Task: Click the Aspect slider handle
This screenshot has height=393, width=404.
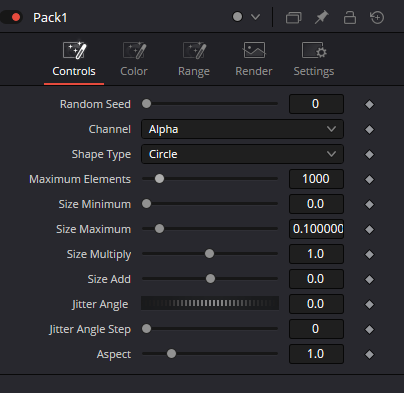Action: coord(171,354)
